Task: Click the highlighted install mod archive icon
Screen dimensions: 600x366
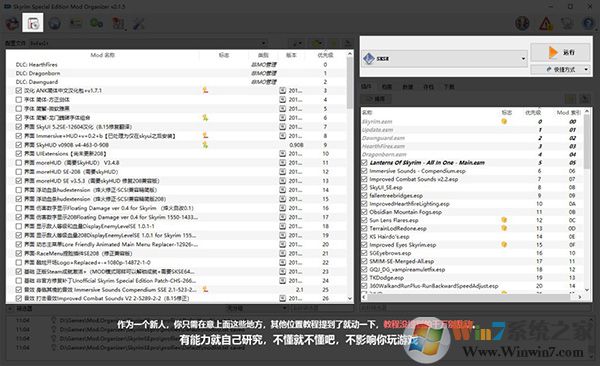Action: 33,23
